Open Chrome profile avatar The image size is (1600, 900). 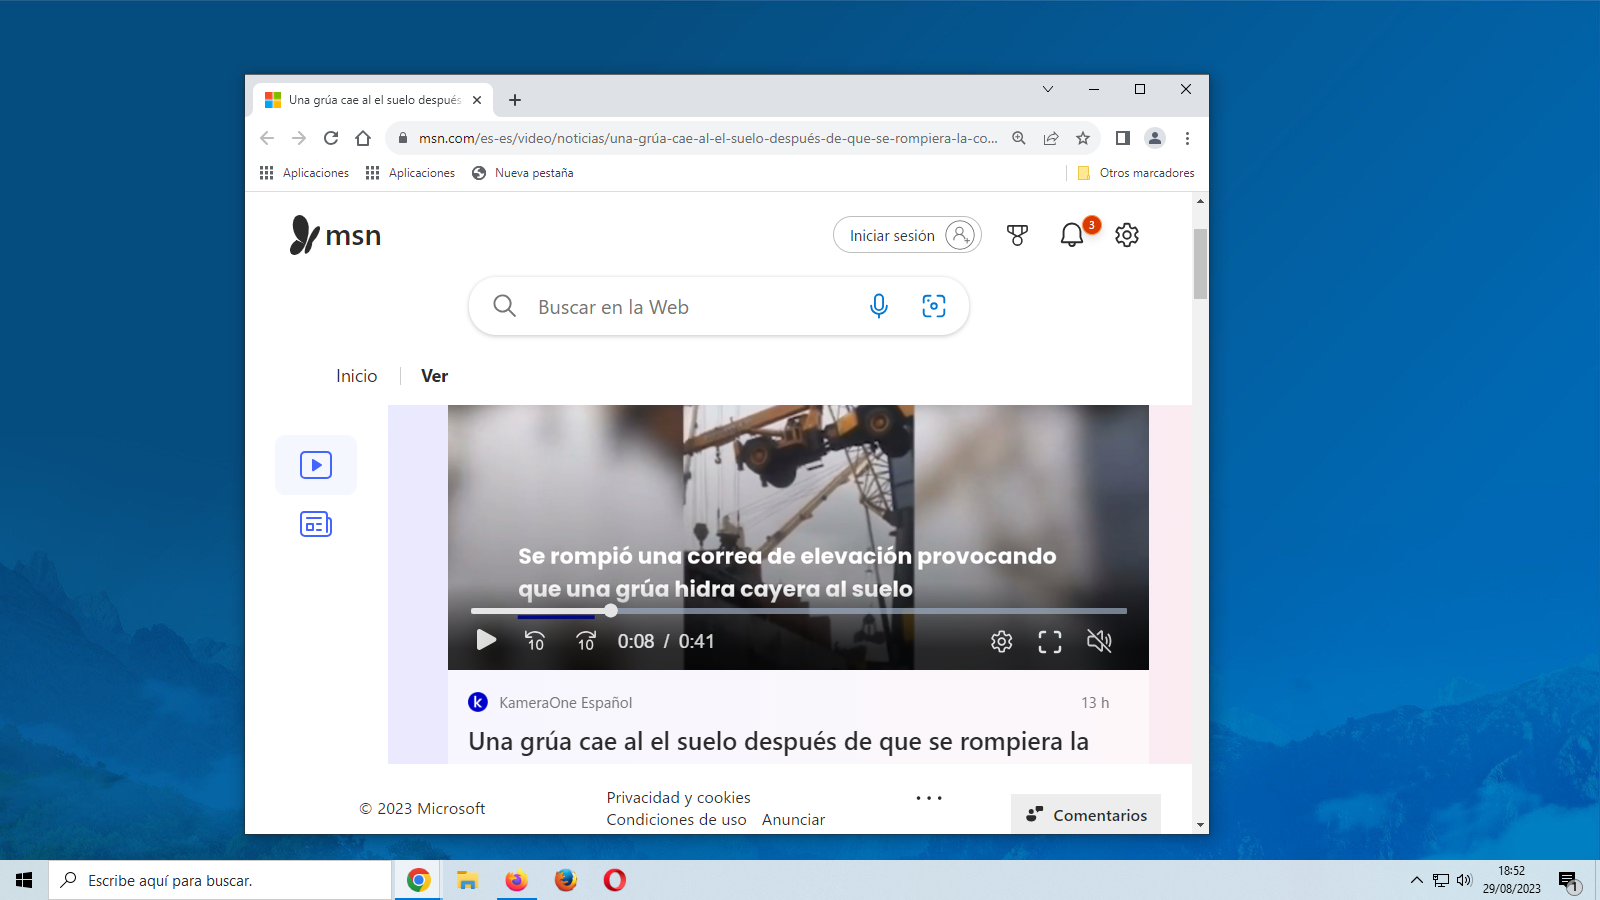point(1155,138)
